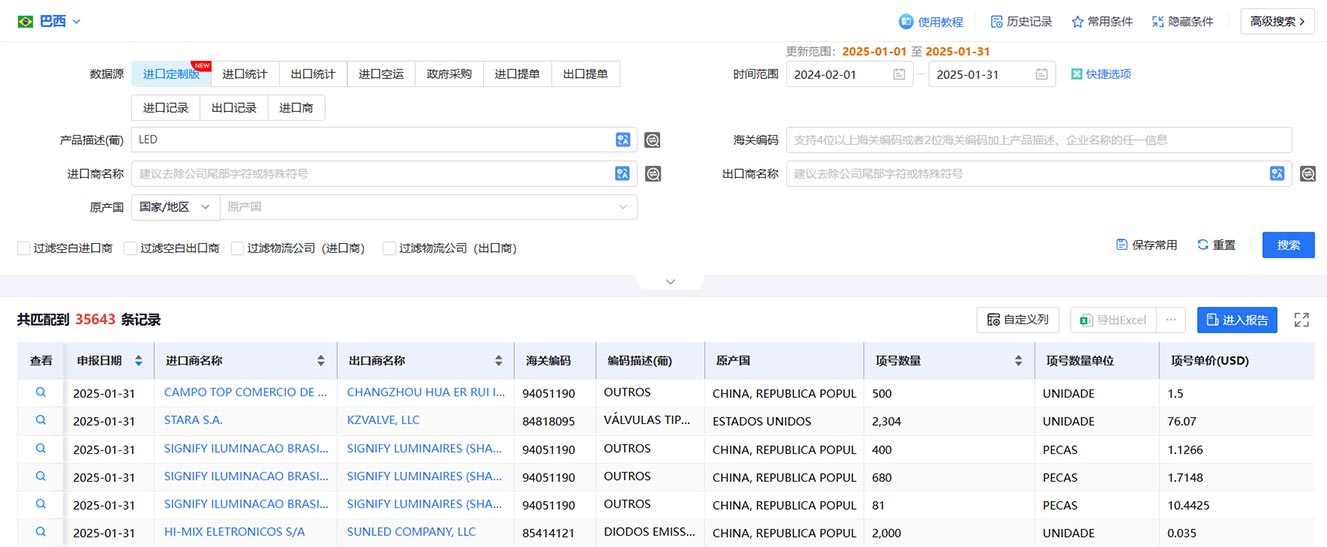Sort by 进口商名称 column
This screenshot has height=547, width=1327.
321,361
